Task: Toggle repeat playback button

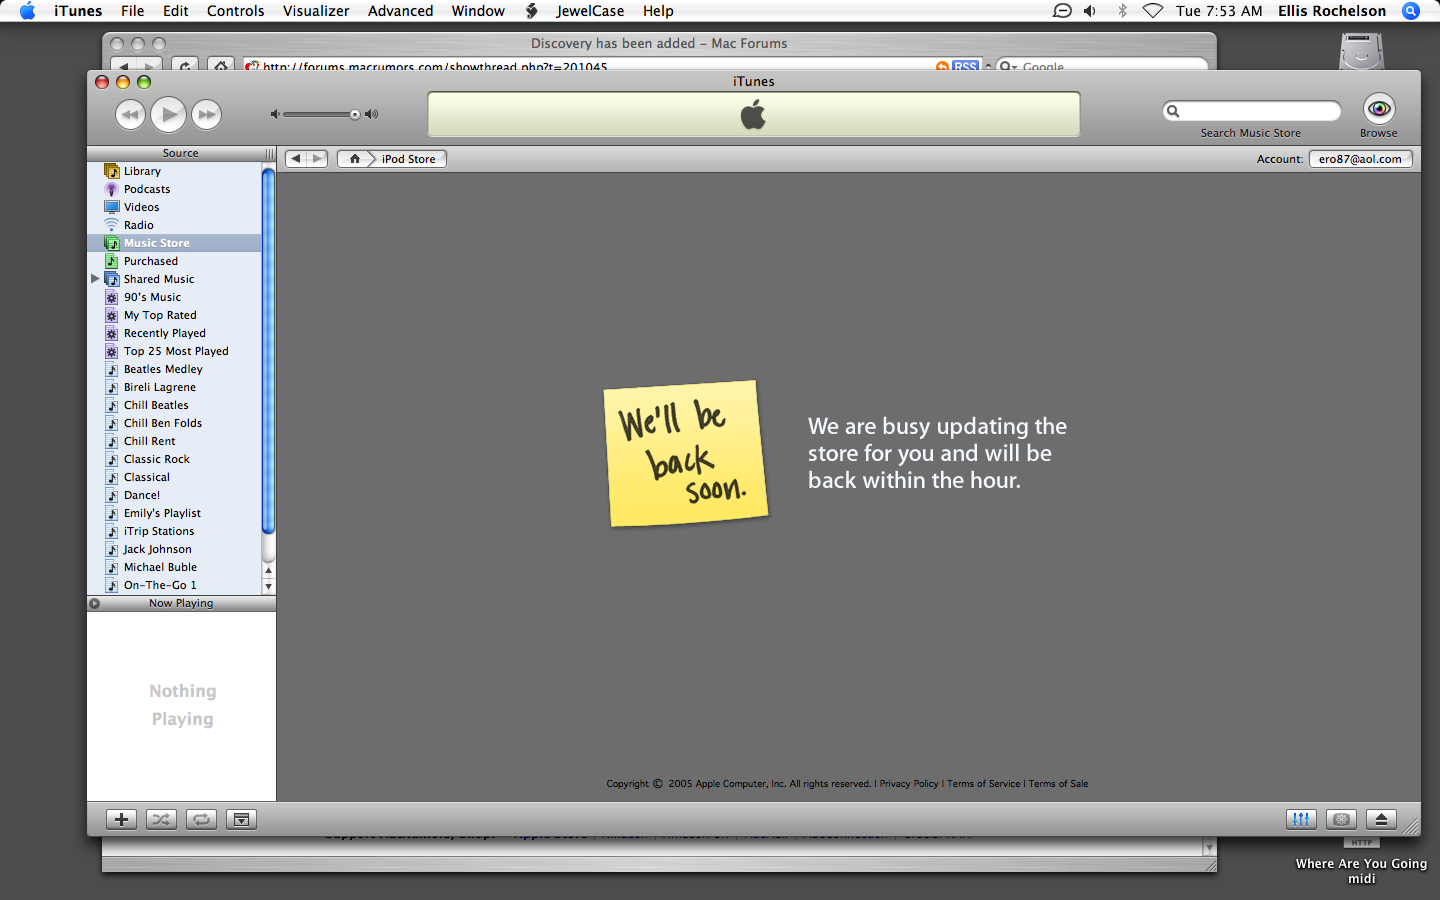Action: point(201,819)
